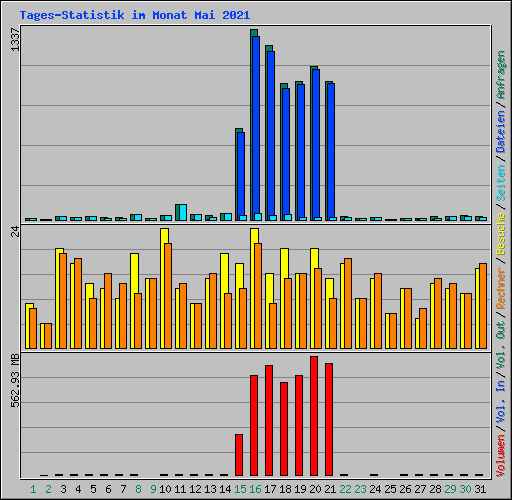Viewport: 512px width, 500px height.
Task: Select the red volume bar for day 15
Action: pyautogui.click(x=239, y=455)
